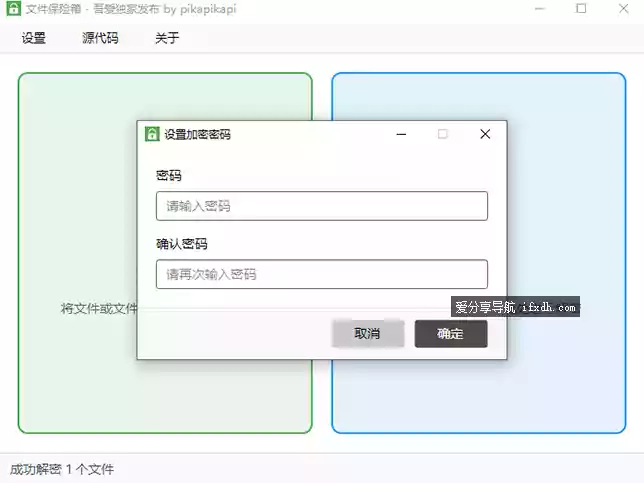
Task: Click the 密码 label above the first field
Action: coord(169,176)
